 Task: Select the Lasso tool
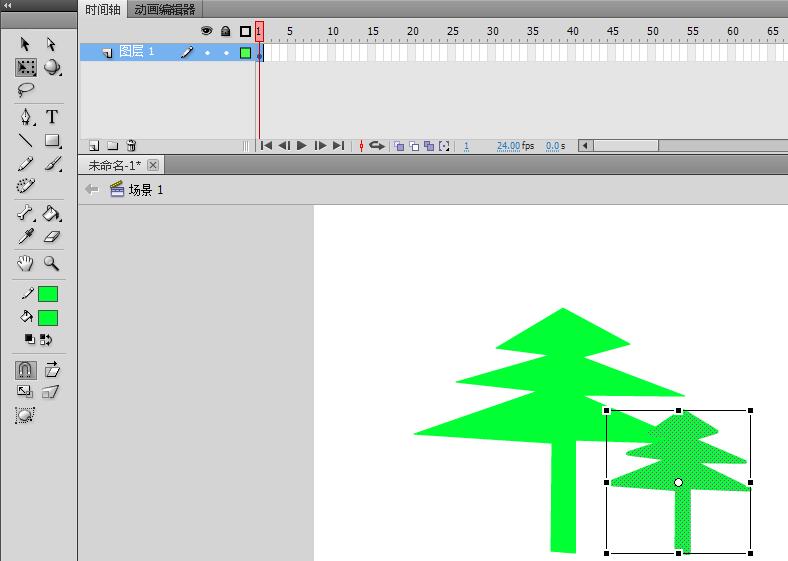point(26,90)
